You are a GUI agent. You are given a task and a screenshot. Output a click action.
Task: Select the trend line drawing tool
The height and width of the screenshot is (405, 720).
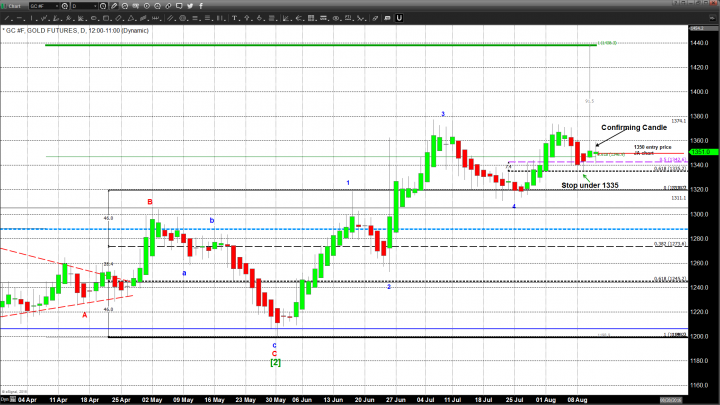coord(6,18)
